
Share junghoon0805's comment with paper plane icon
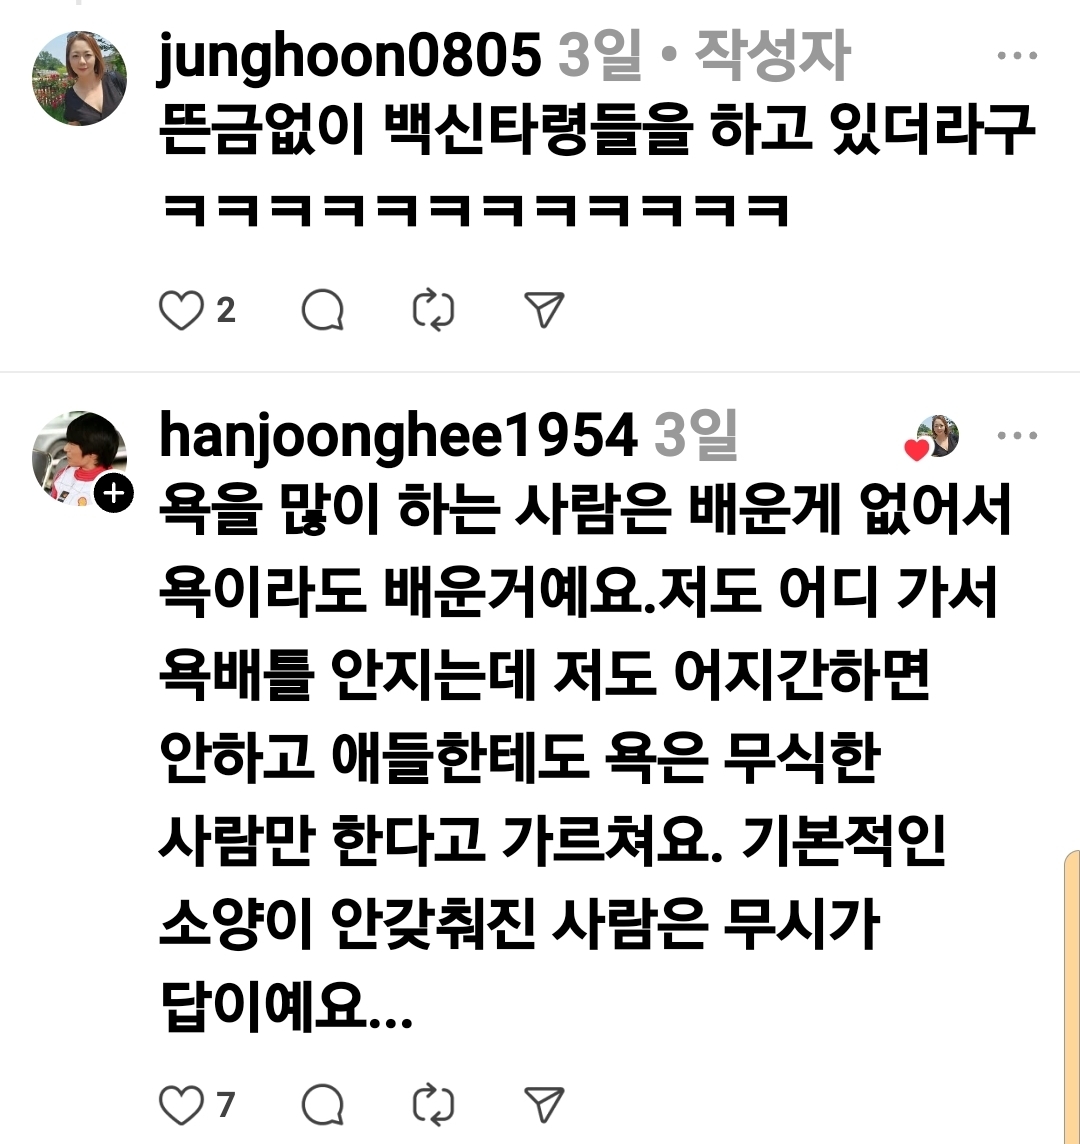[x=544, y=310]
